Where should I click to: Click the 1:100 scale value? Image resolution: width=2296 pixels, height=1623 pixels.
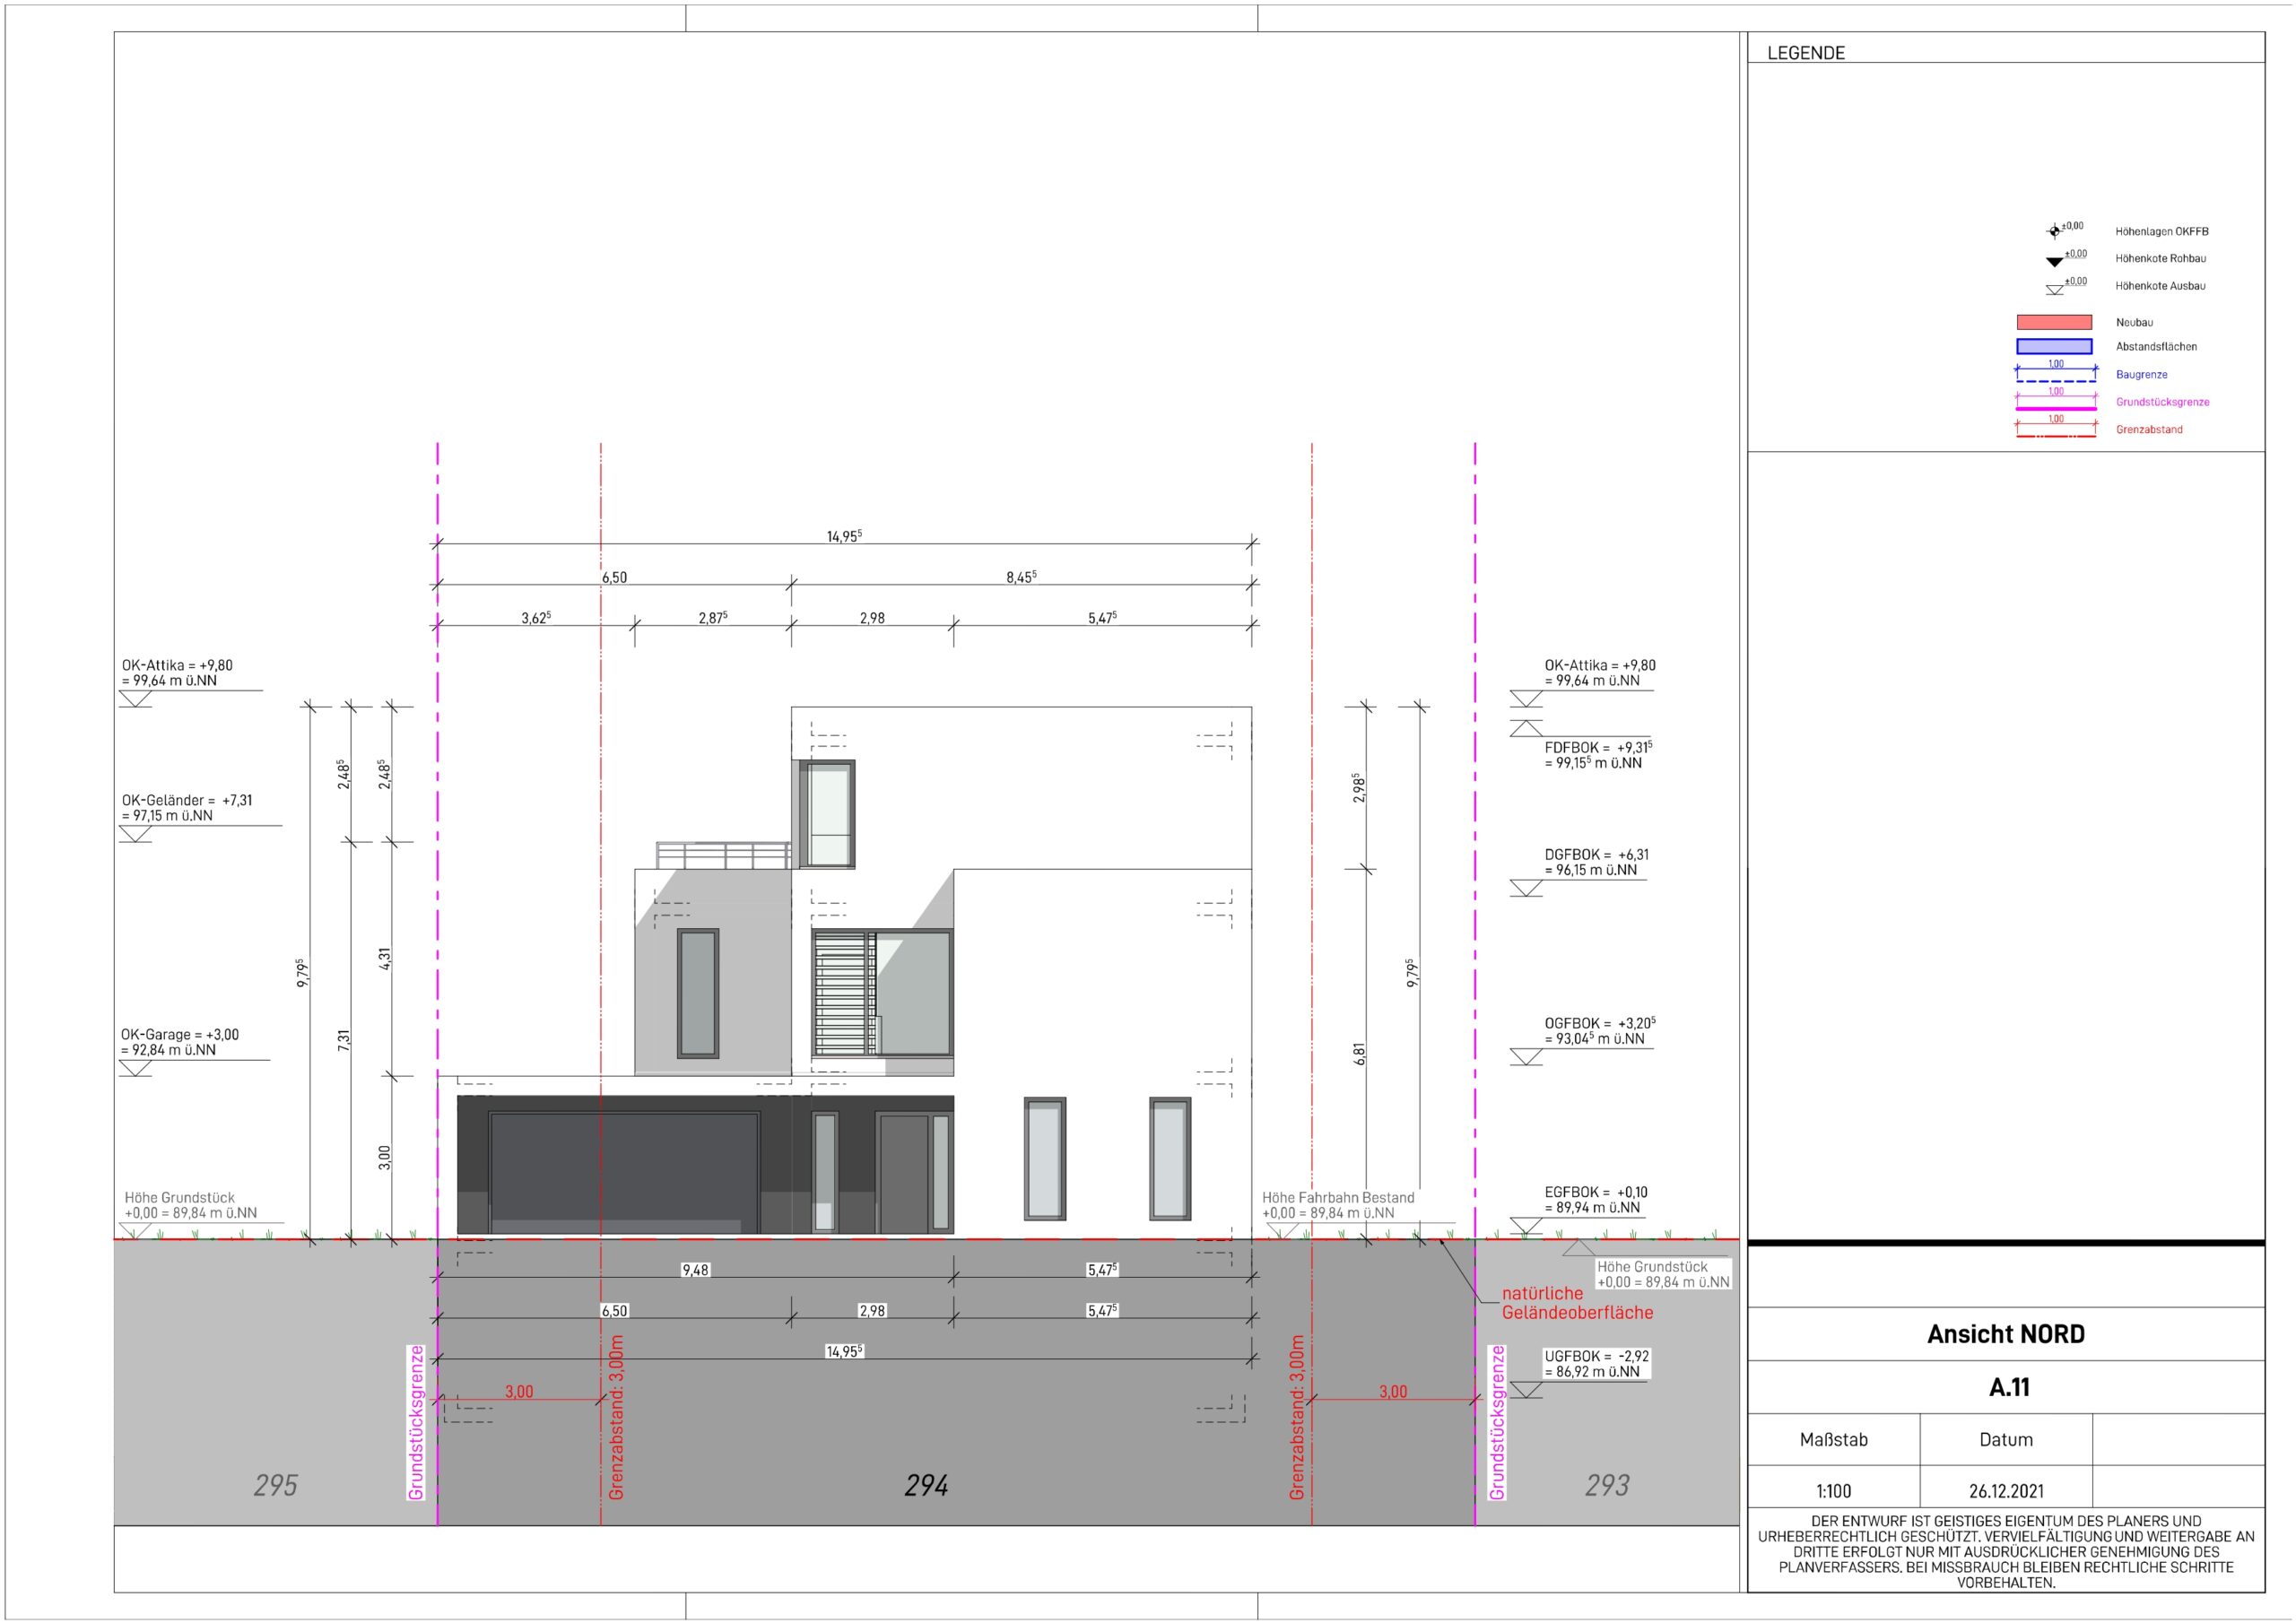coord(1833,1491)
